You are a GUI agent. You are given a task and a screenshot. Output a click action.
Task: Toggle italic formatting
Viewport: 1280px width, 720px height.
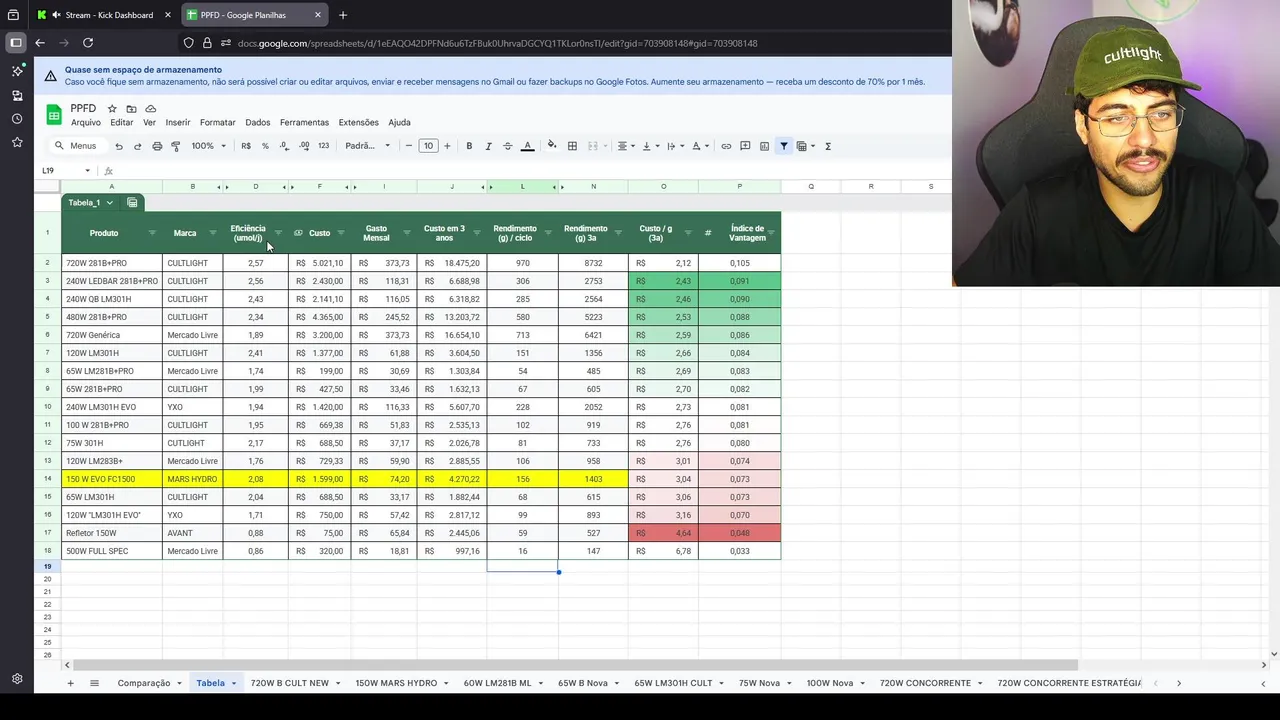tap(488, 146)
